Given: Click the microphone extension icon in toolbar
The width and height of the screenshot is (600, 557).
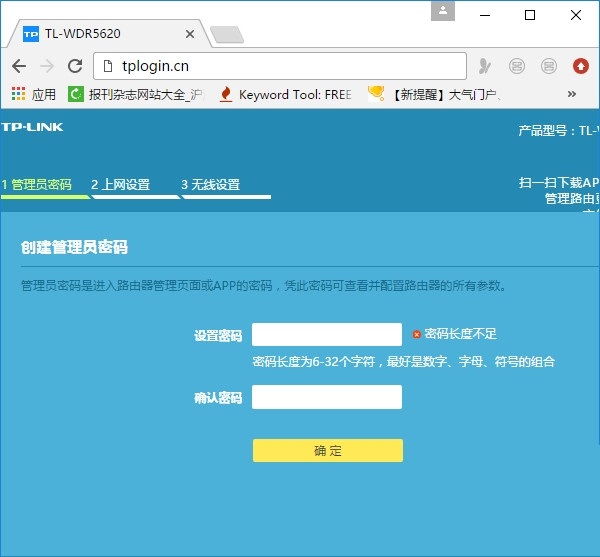Looking at the screenshot, I should tap(485, 66).
